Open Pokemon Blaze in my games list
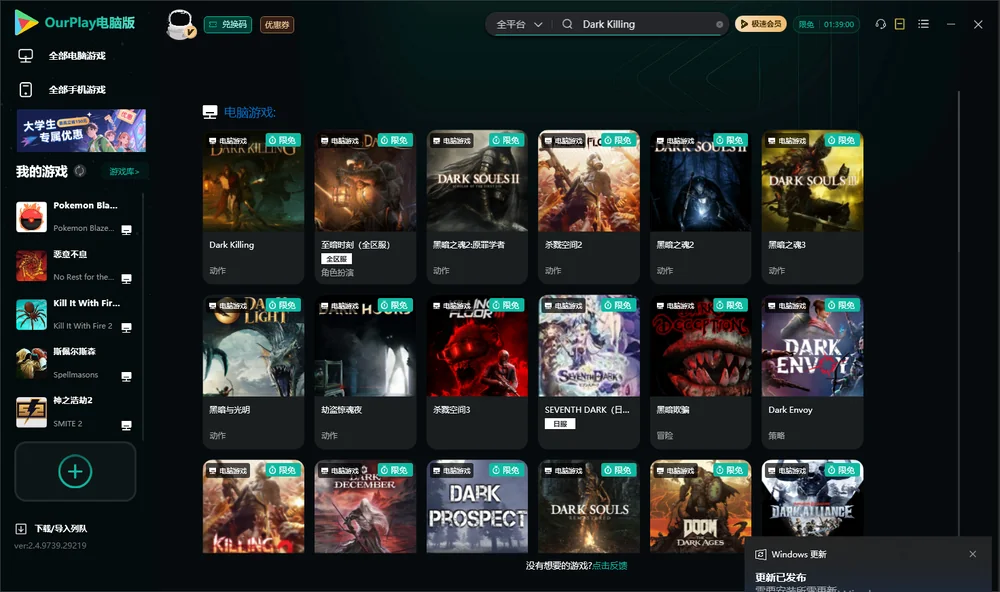 75,217
